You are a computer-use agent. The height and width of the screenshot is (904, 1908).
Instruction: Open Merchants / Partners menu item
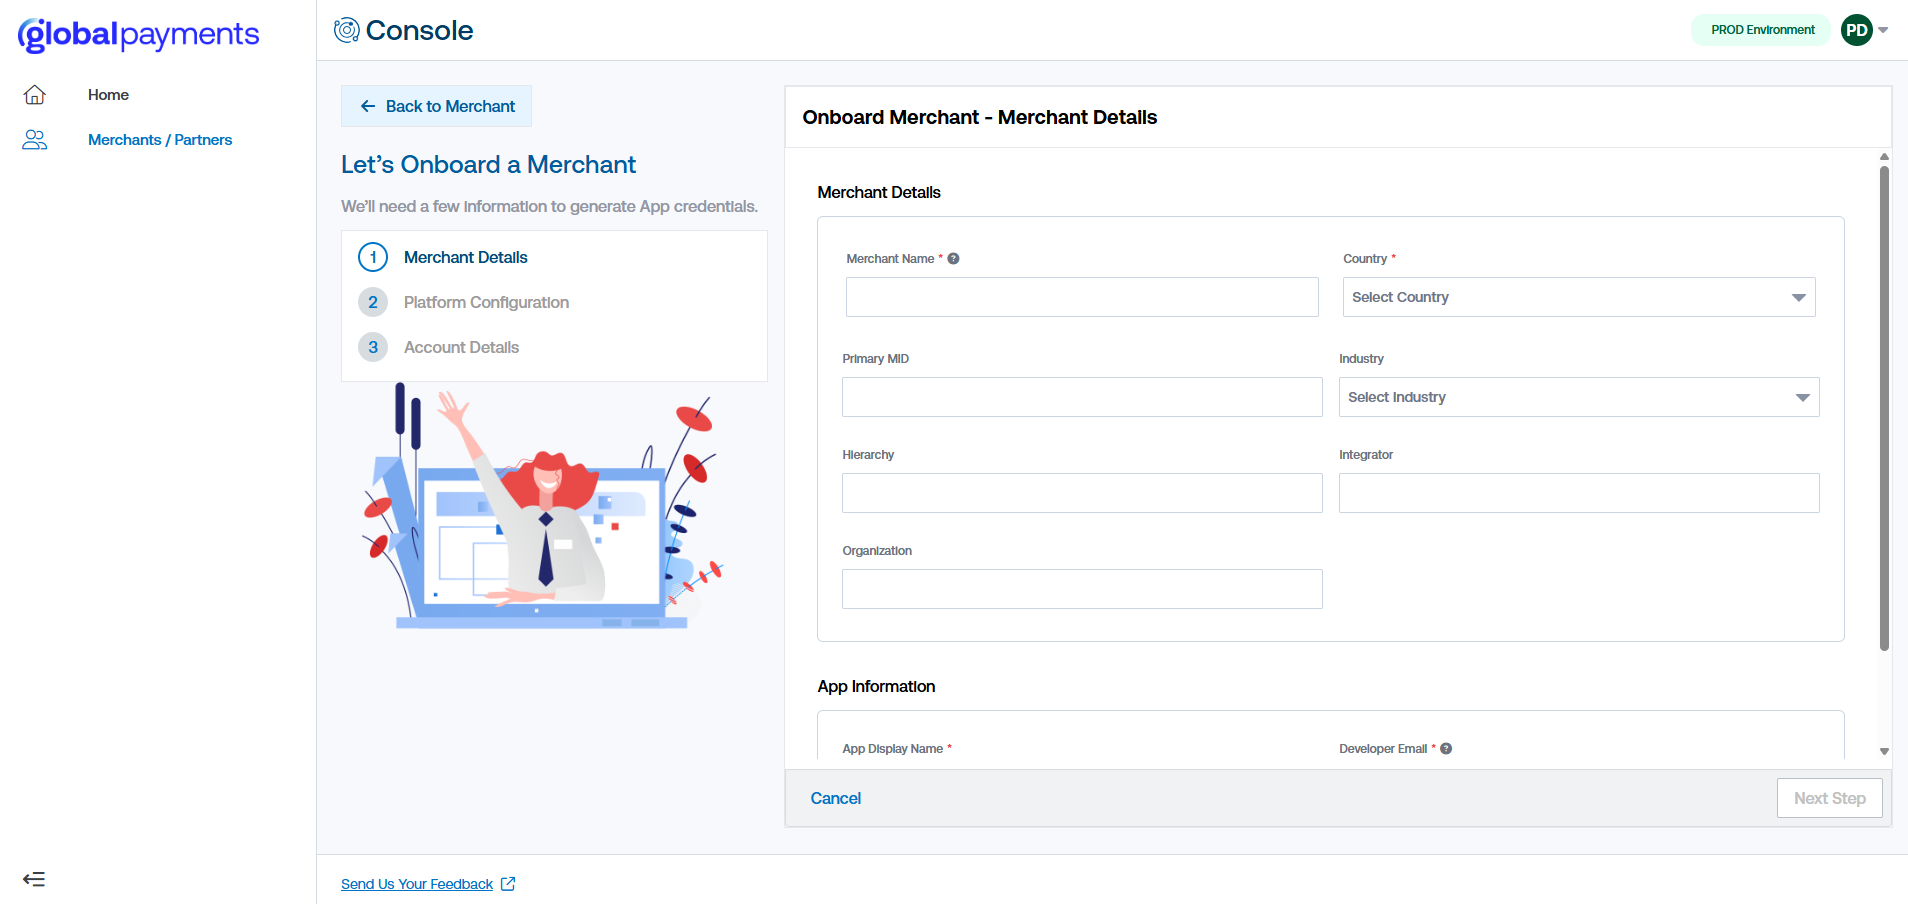pos(160,140)
